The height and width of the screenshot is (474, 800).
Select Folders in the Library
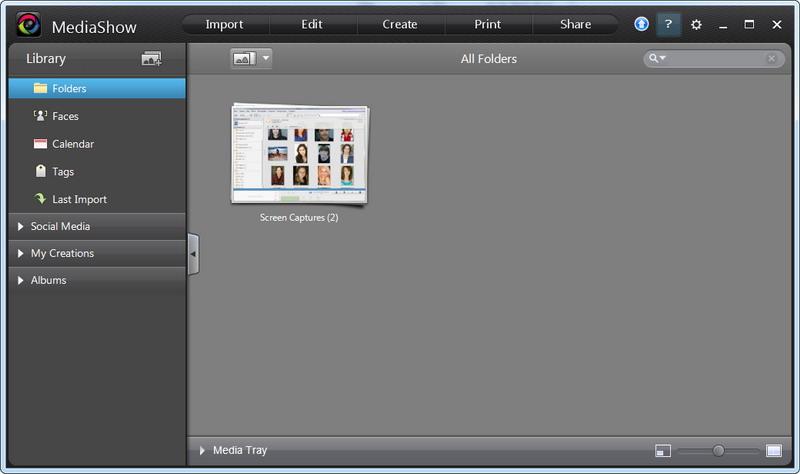pos(97,88)
